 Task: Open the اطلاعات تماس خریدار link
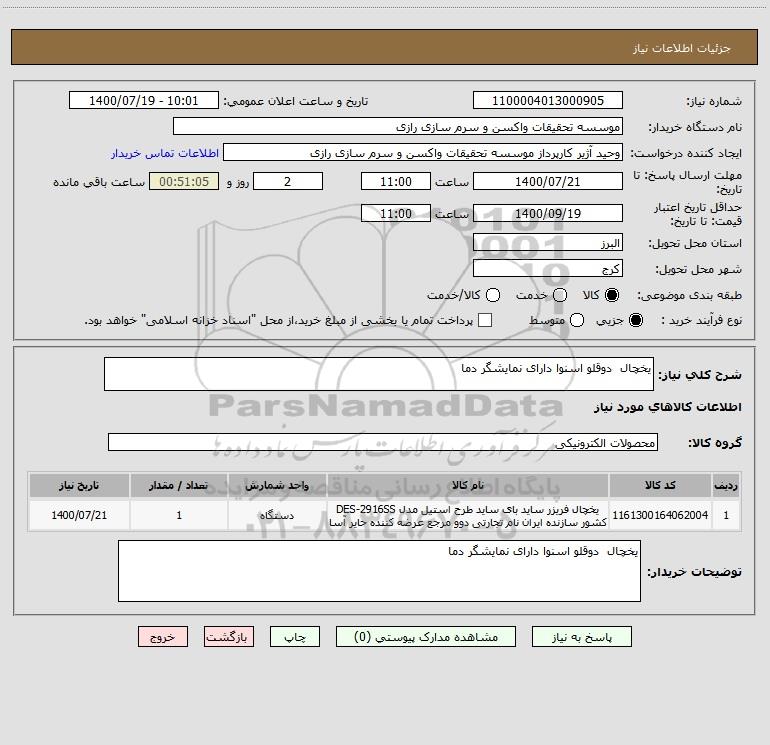tap(165, 153)
